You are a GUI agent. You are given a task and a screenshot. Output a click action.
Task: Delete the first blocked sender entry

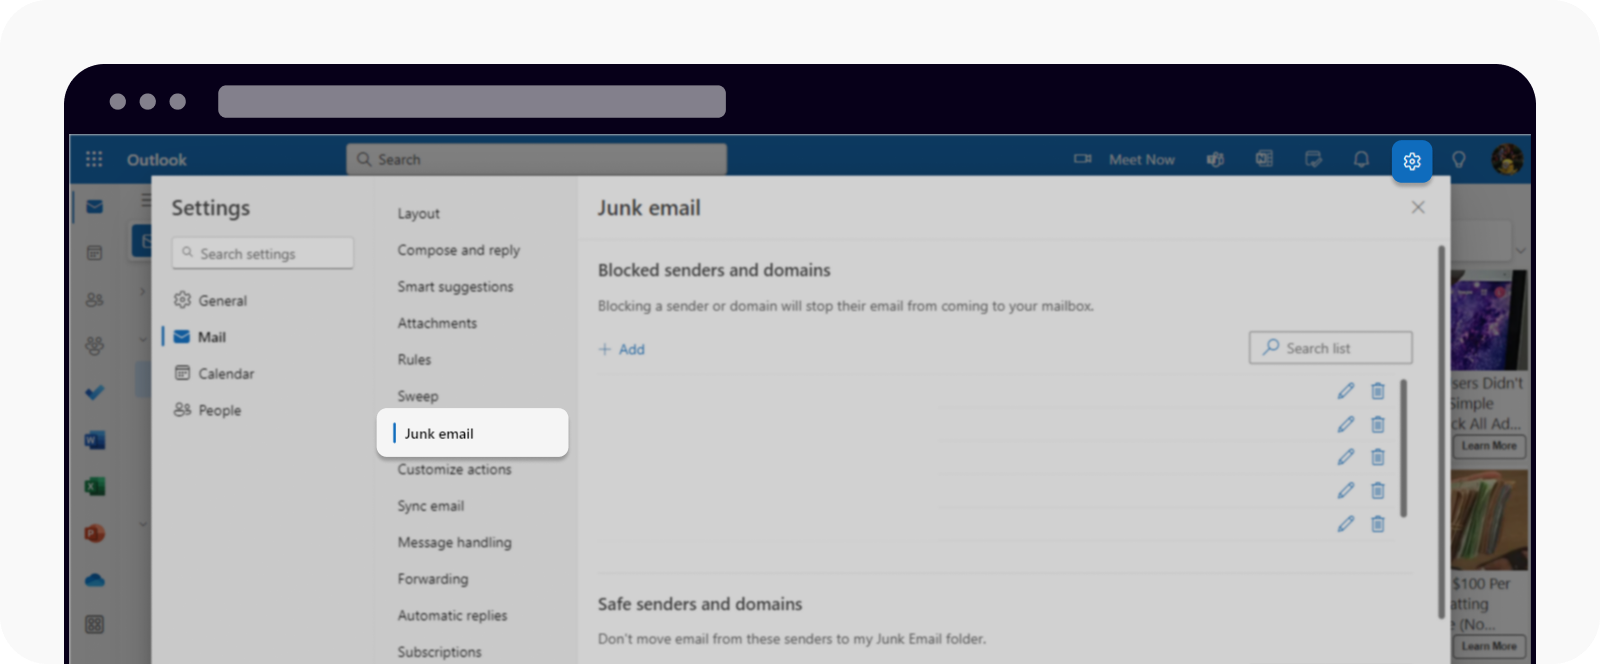pos(1377,391)
